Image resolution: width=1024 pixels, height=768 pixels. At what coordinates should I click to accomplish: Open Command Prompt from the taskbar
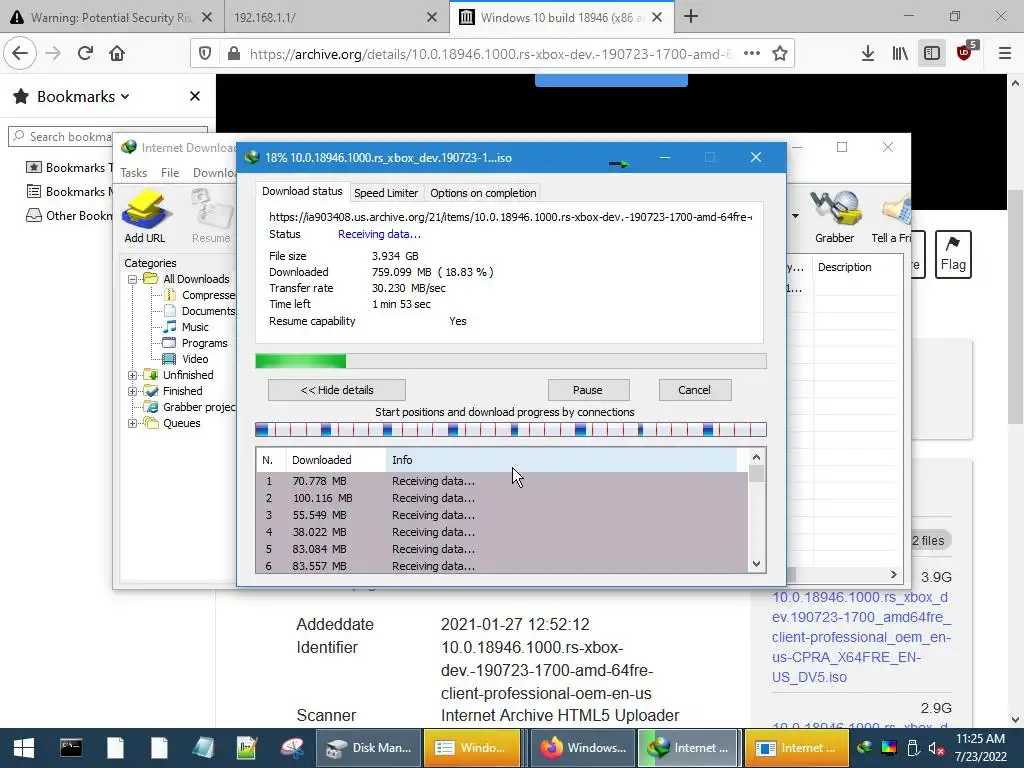pos(71,748)
